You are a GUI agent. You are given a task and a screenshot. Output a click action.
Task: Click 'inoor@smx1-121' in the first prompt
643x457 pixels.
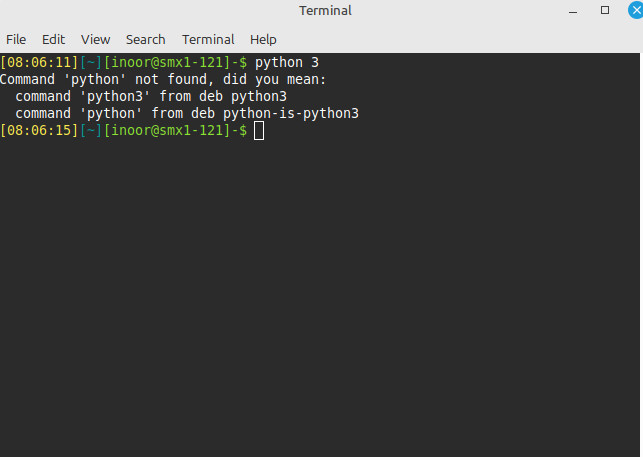pyautogui.click(x=167, y=63)
